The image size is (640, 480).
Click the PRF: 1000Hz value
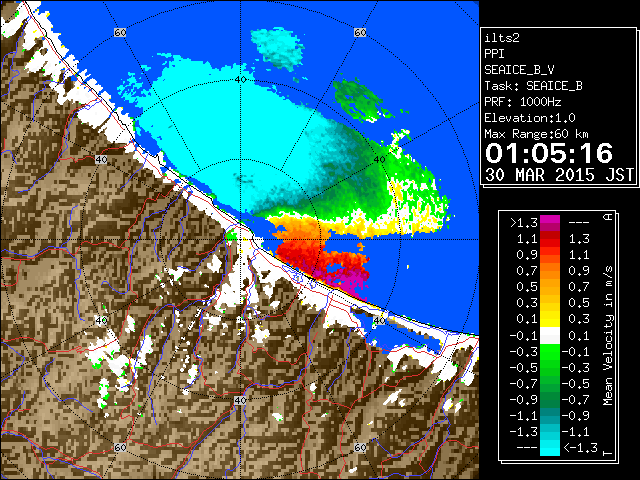point(522,102)
